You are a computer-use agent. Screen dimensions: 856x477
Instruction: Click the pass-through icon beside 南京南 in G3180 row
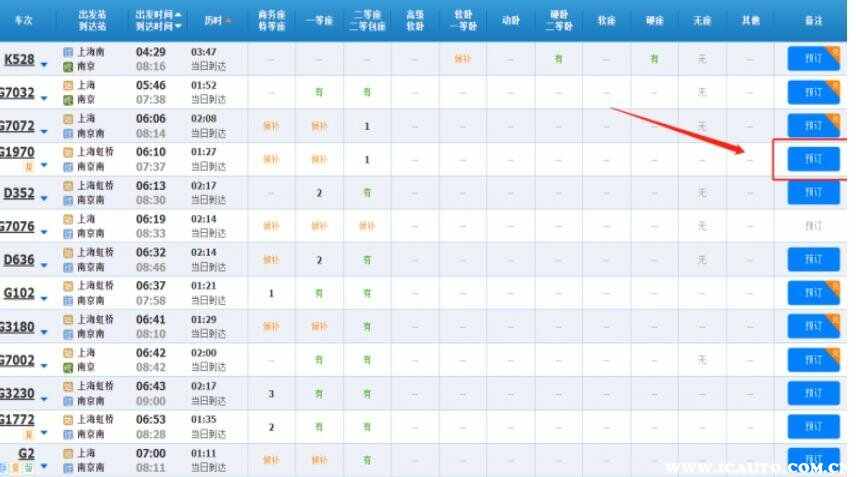click(x=68, y=334)
